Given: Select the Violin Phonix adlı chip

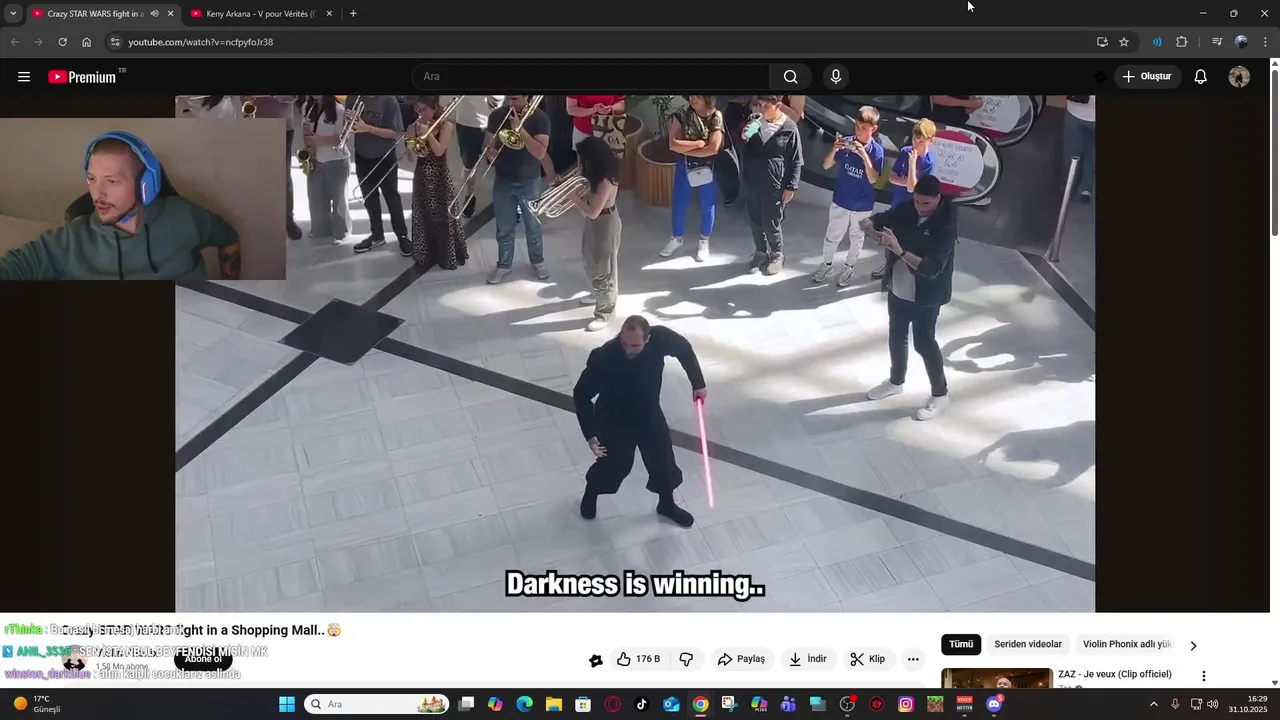Looking at the screenshot, I should tap(1127, 645).
